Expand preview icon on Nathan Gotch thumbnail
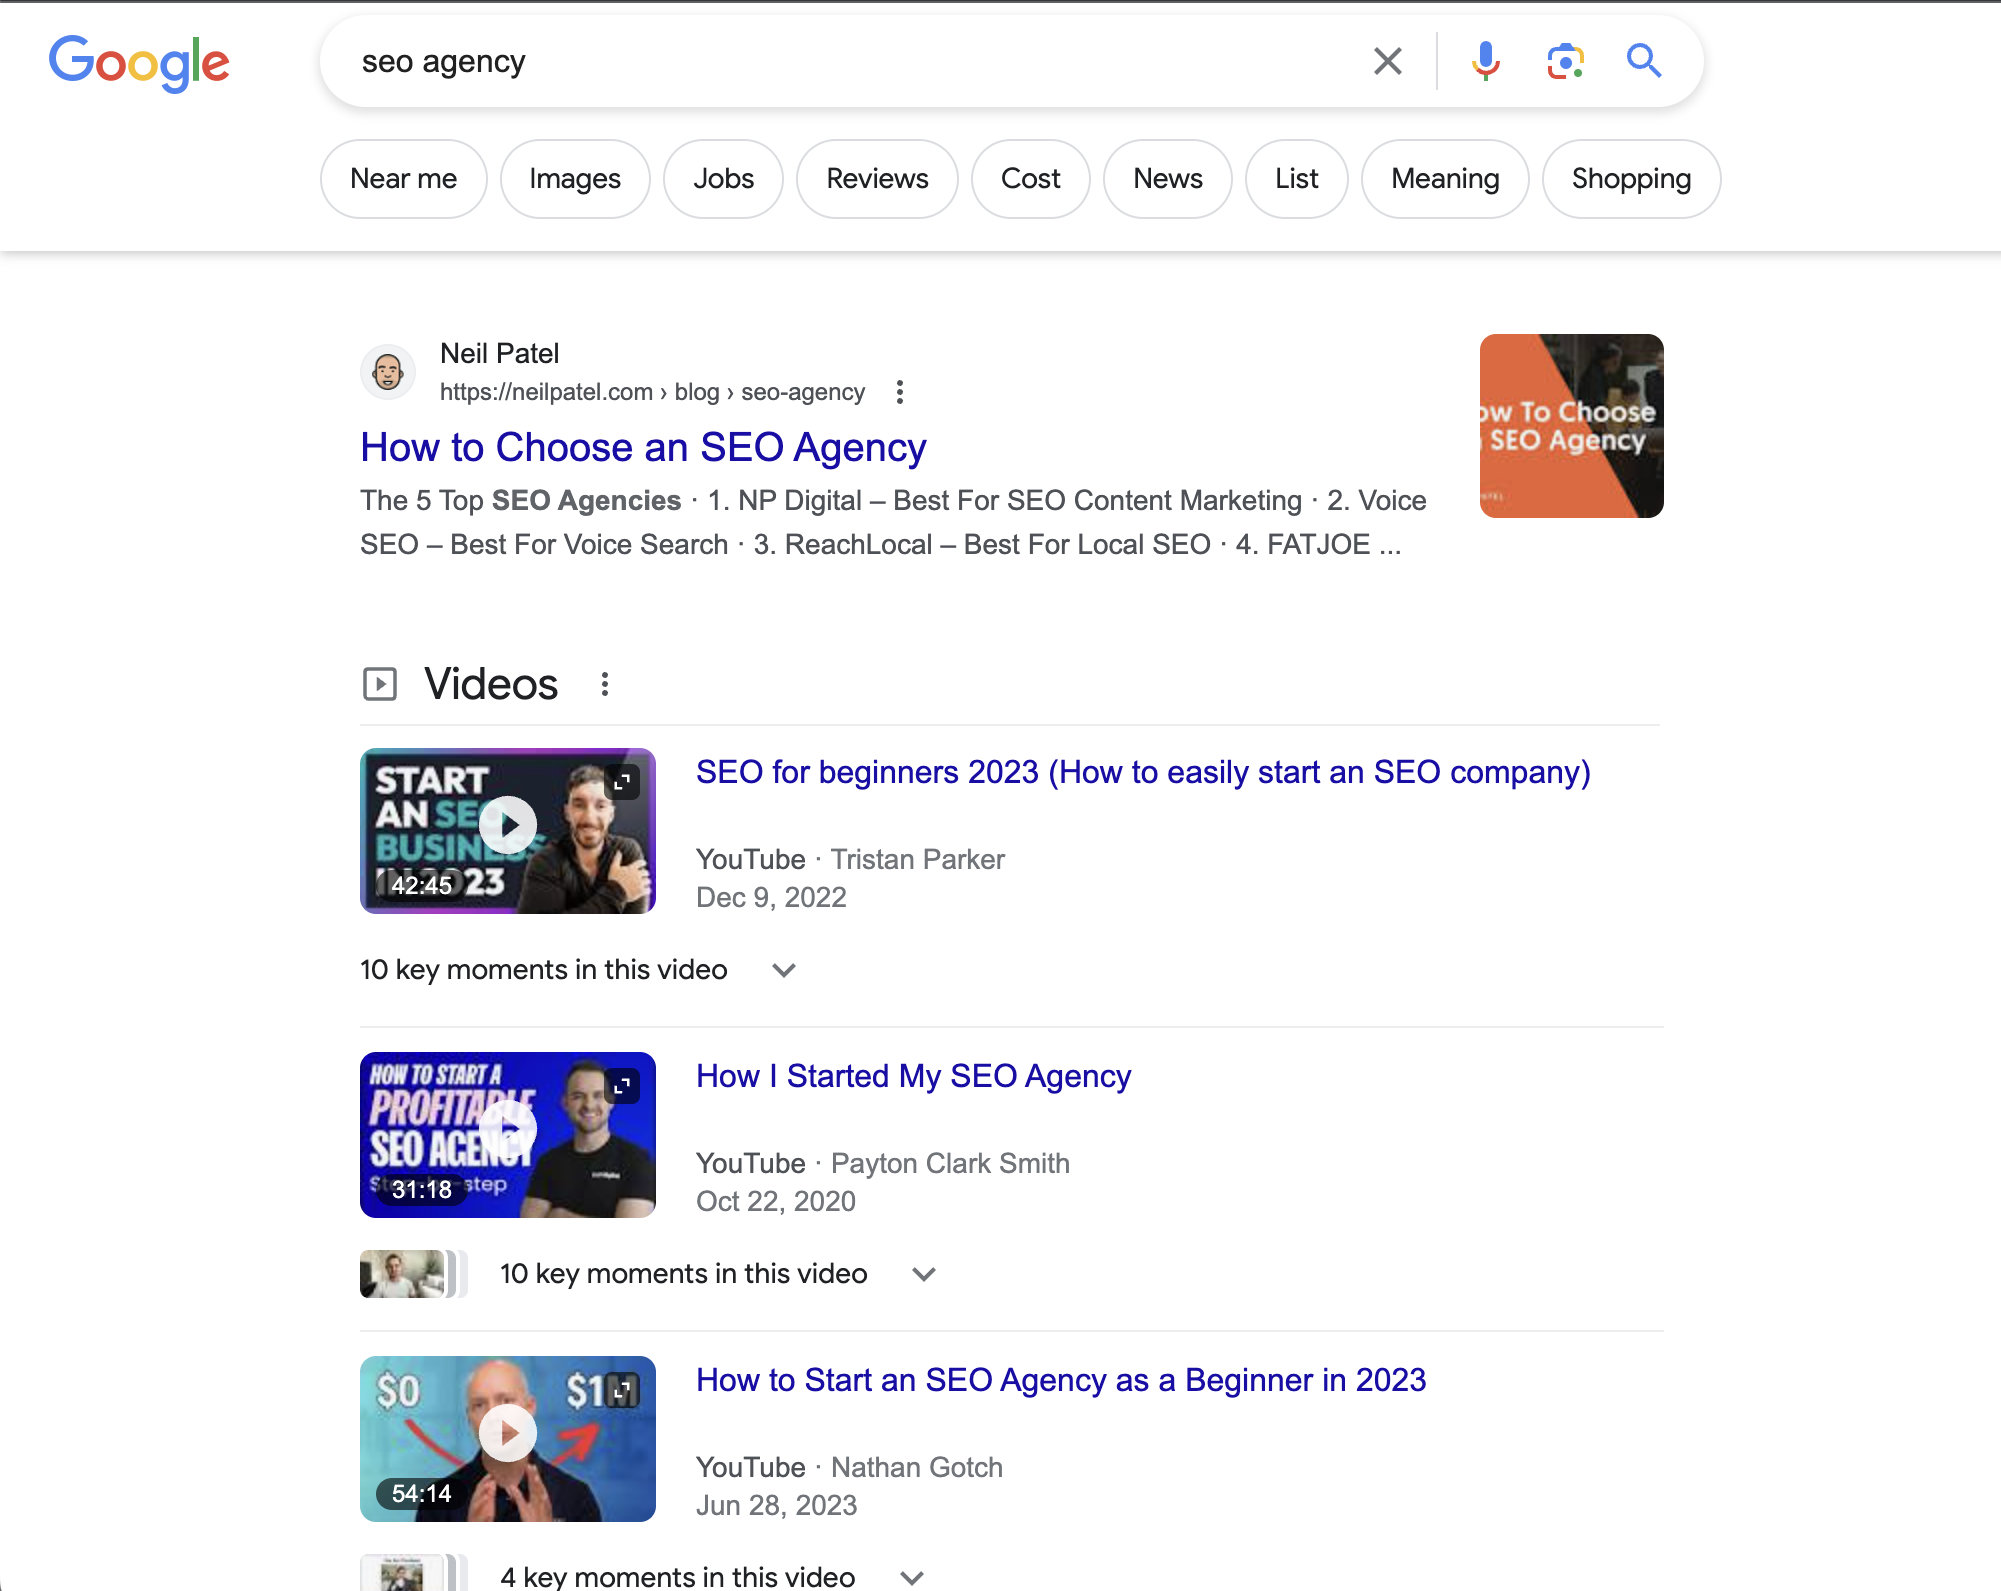Screen dimensions: 2001x1591 623,1389
